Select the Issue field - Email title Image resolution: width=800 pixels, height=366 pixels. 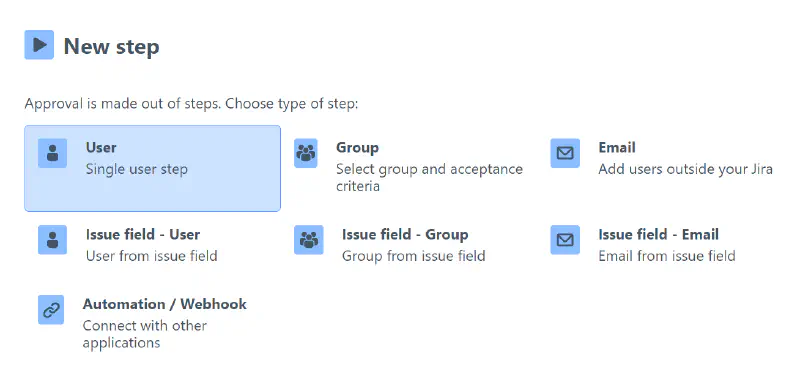click(x=659, y=234)
